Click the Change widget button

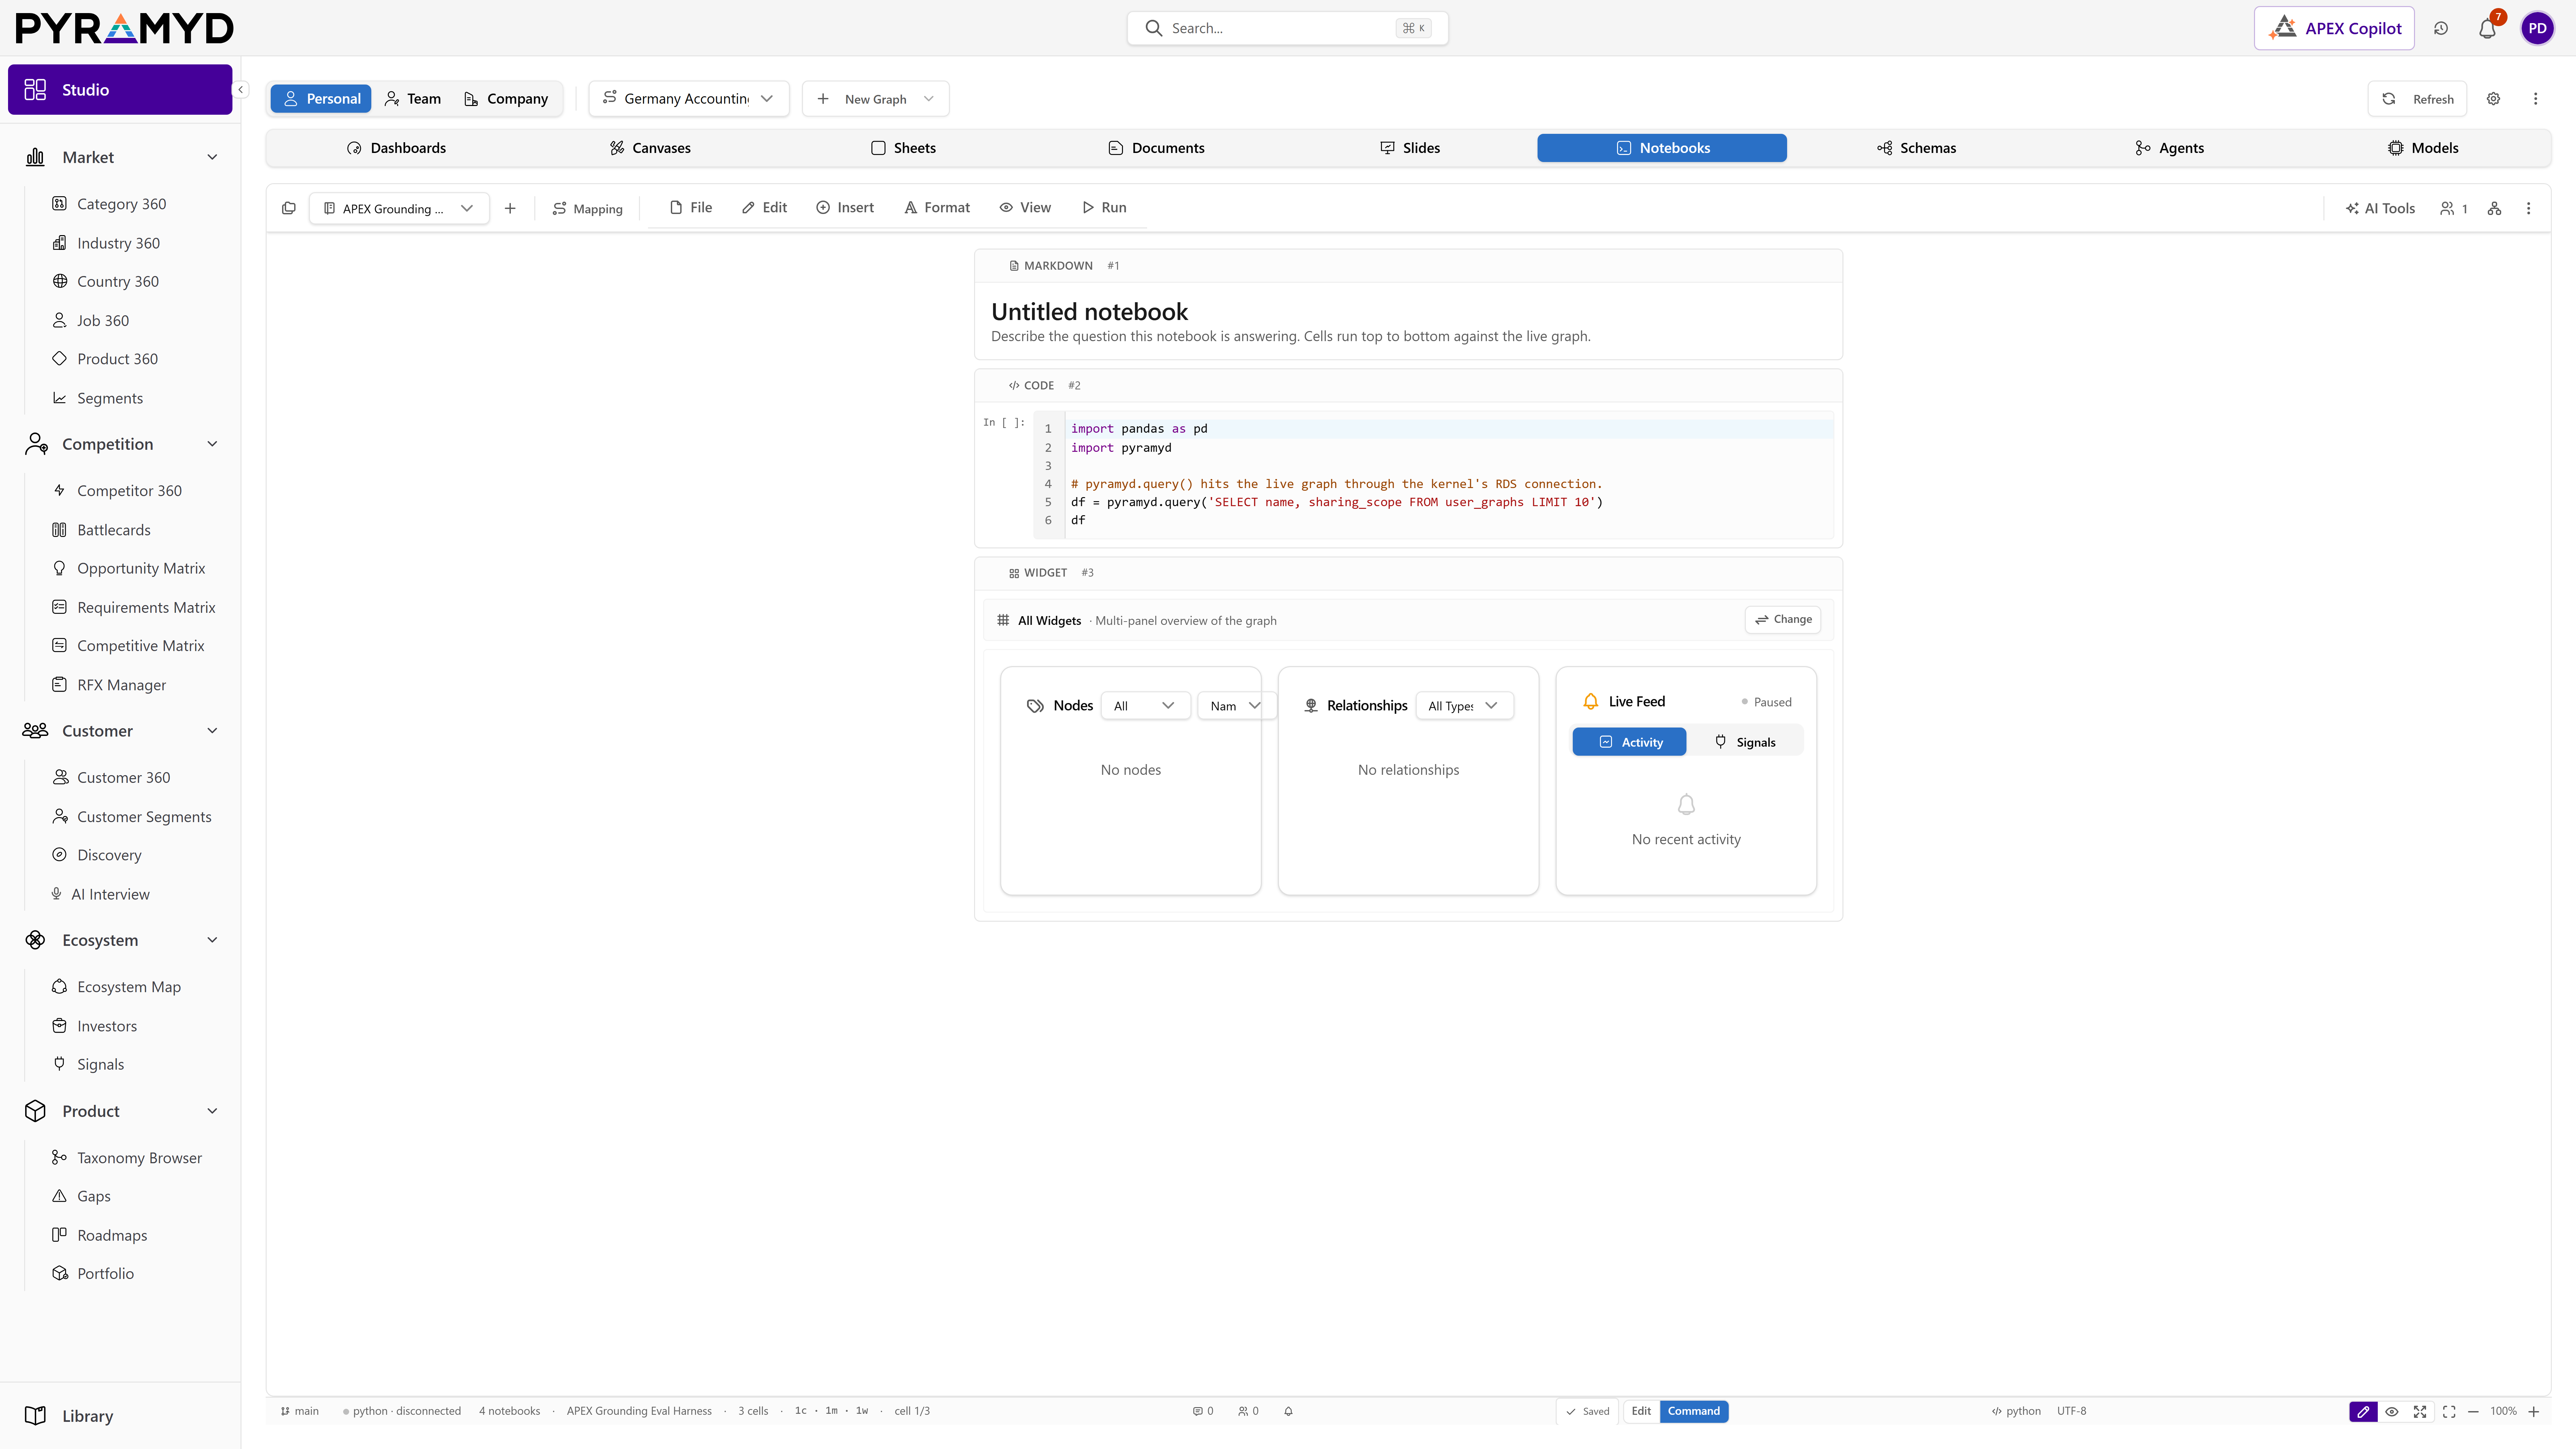coord(1783,620)
